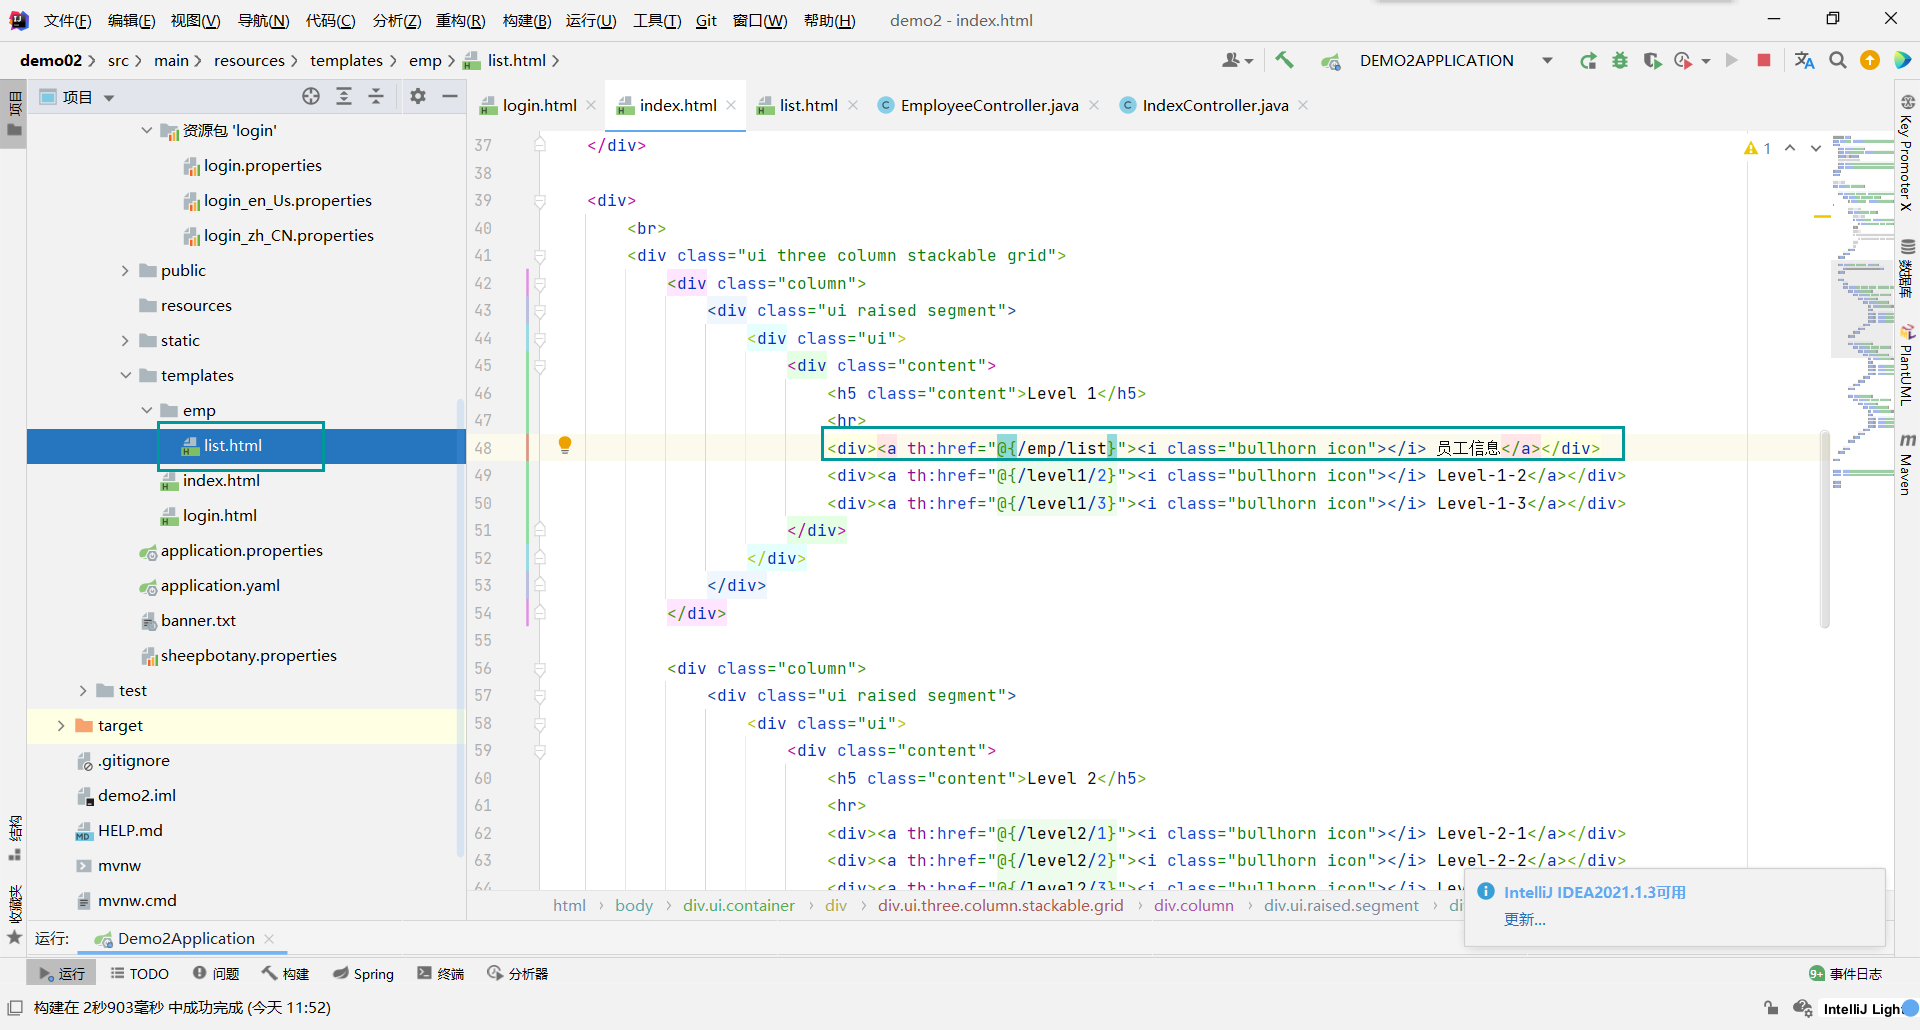Click the colorful plugin icon at the toolbar end
1920x1030 pixels.
[x=1902, y=60]
